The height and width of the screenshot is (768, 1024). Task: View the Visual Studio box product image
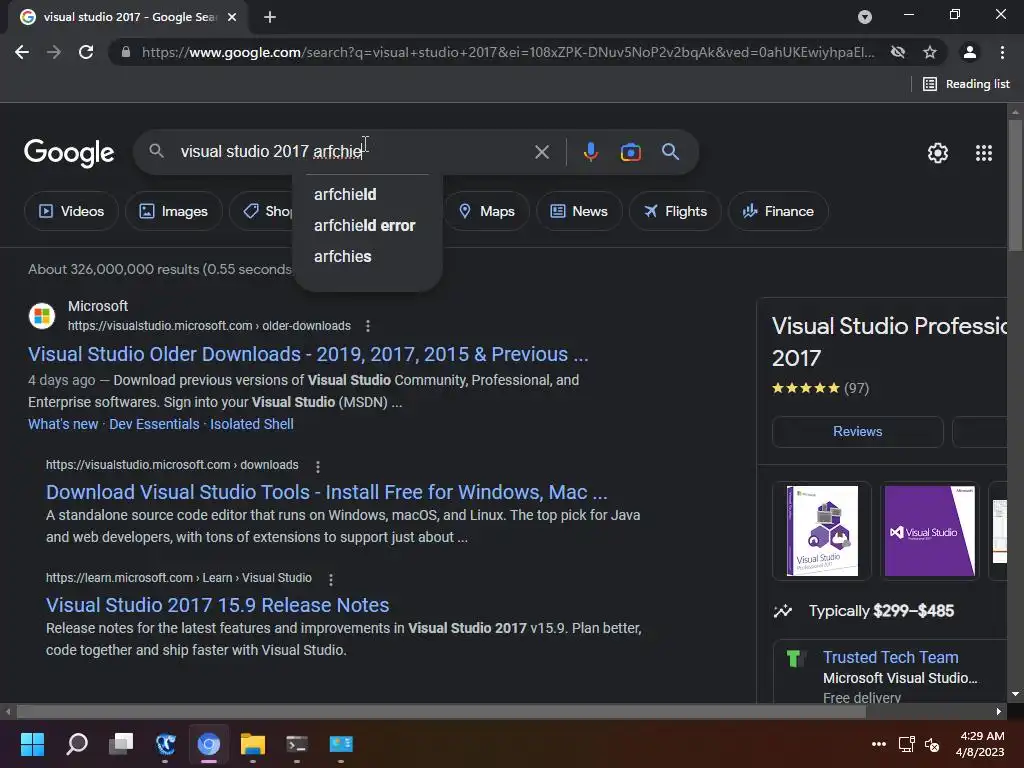pos(822,531)
